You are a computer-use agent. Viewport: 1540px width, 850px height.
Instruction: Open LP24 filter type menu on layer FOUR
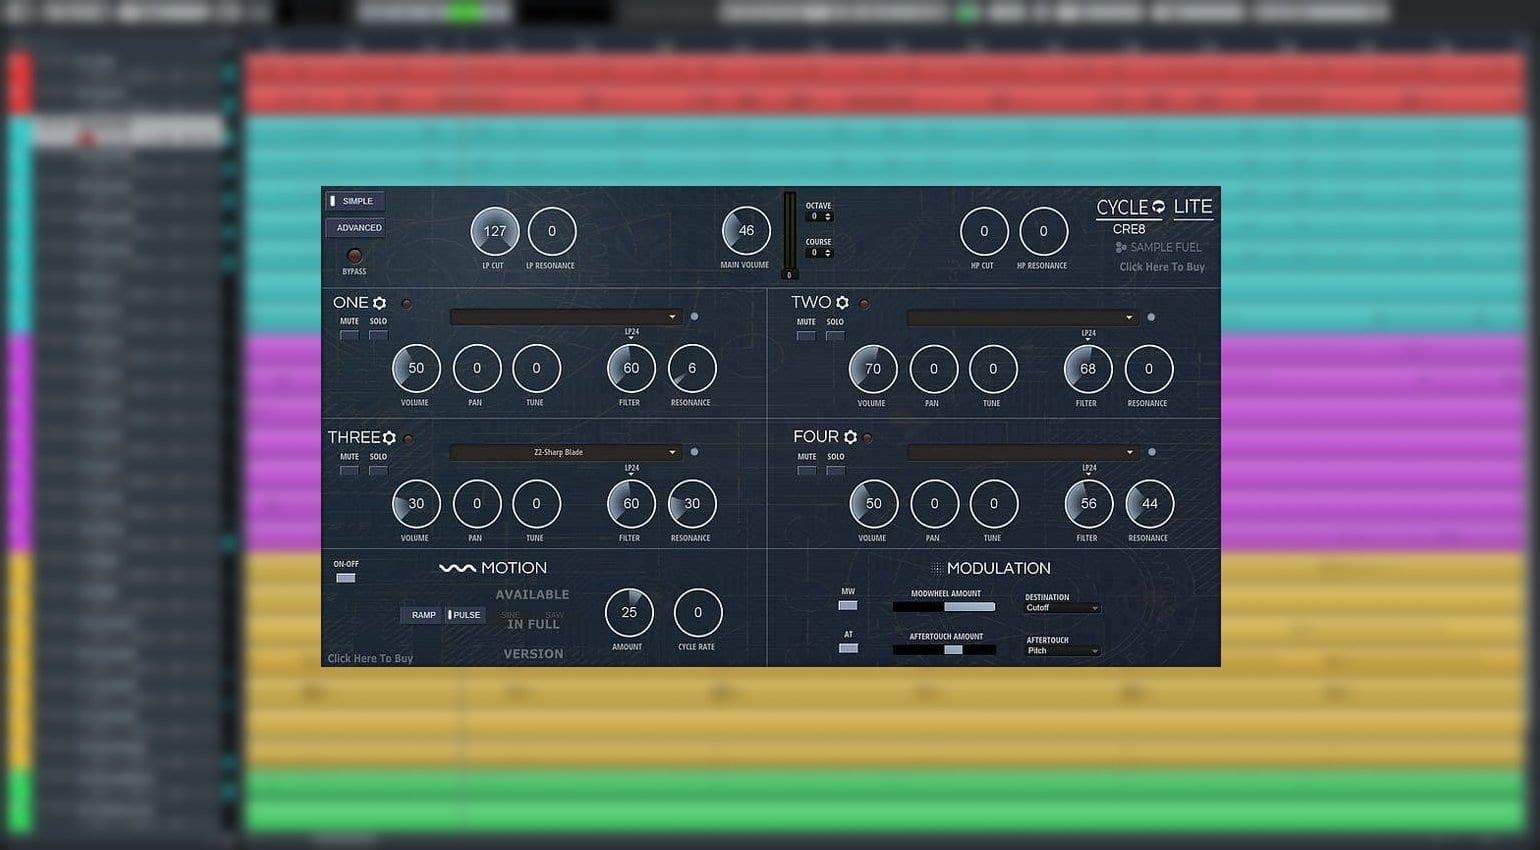1090,469
